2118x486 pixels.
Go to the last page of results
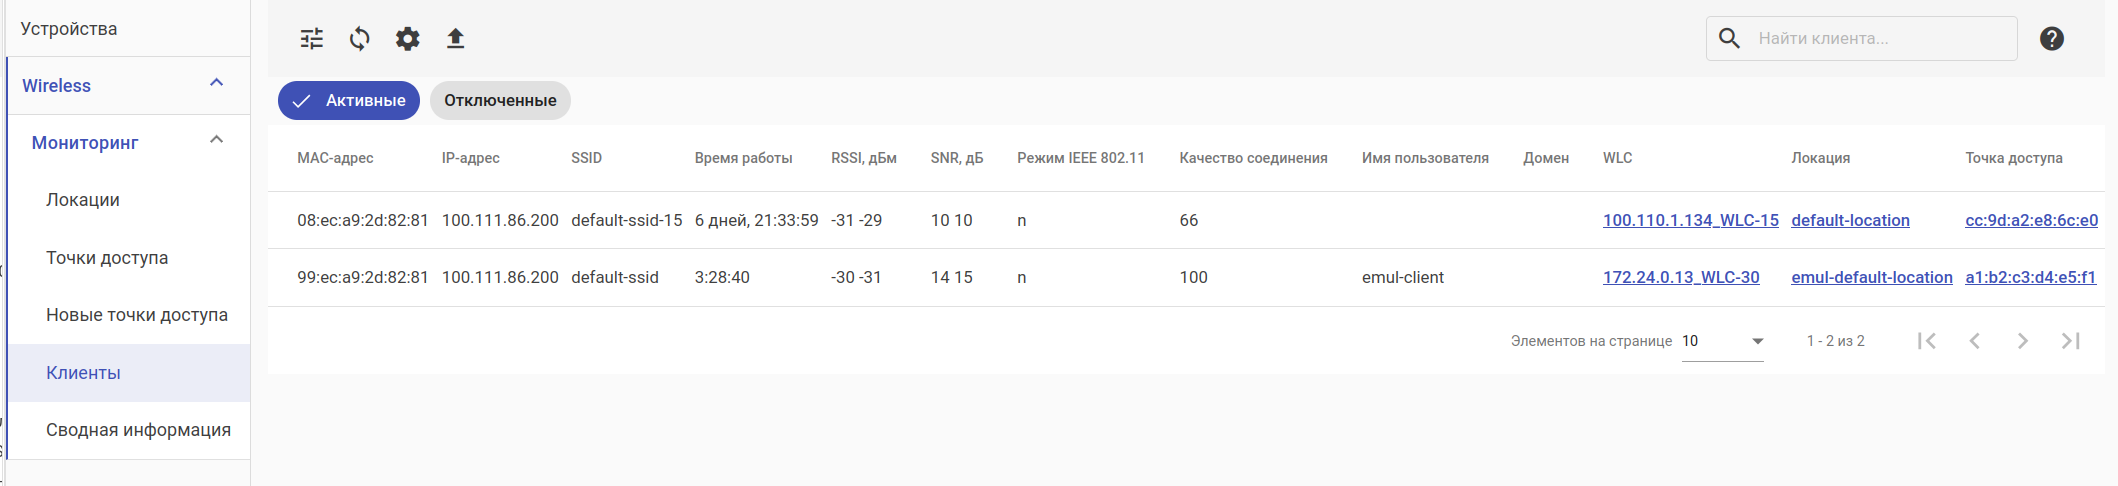tap(2070, 341)
